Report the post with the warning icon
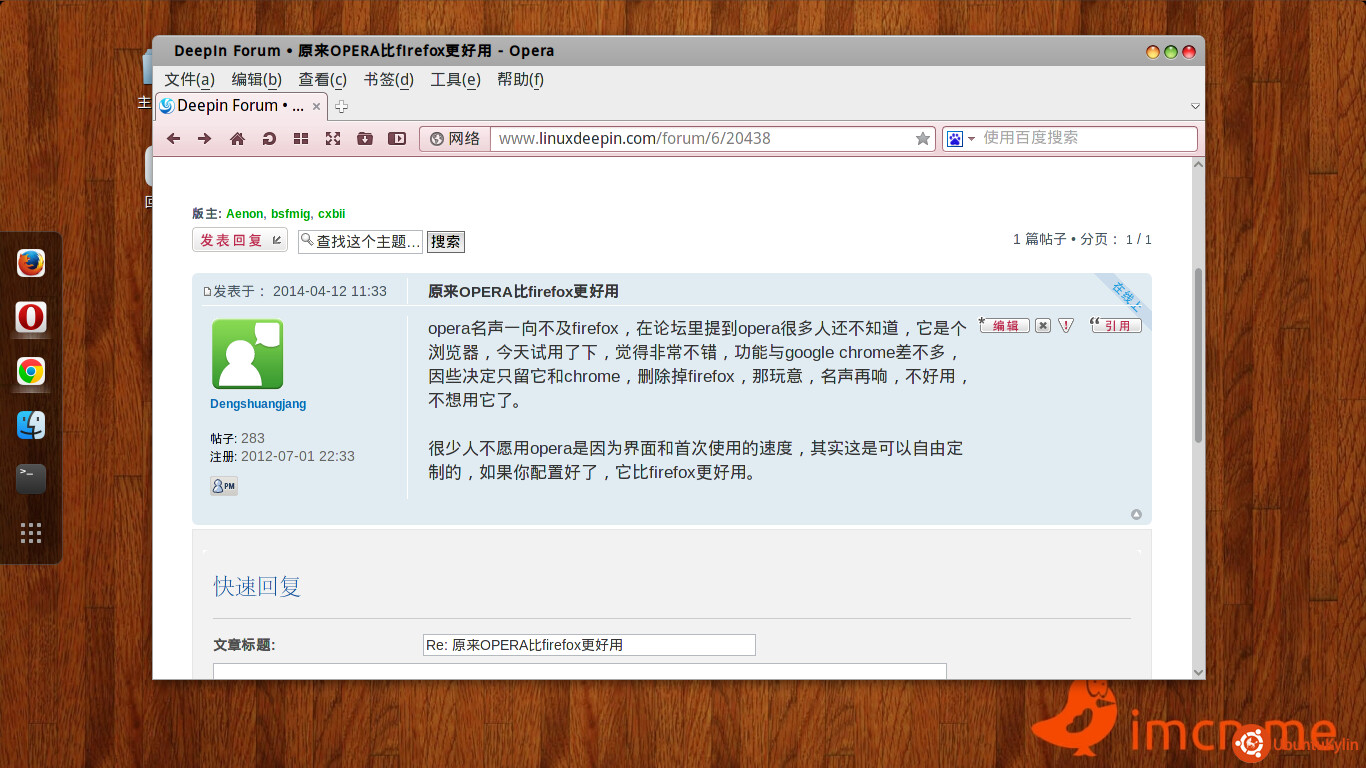 coord(1066,325)
